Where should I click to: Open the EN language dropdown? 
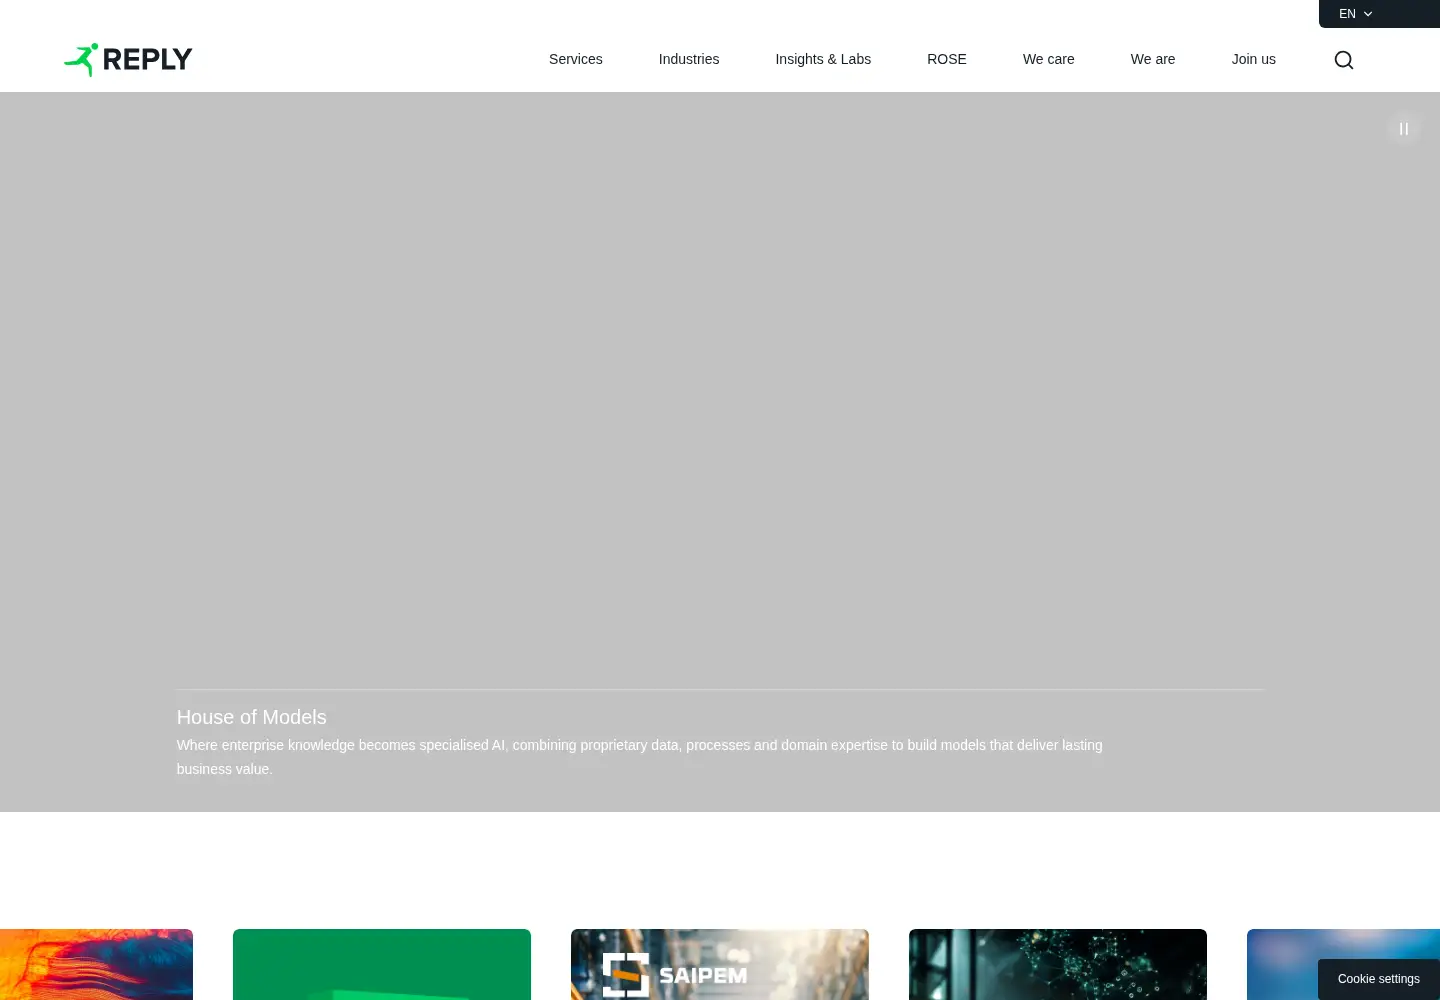pyautogui.click(x=1356, y=14)
